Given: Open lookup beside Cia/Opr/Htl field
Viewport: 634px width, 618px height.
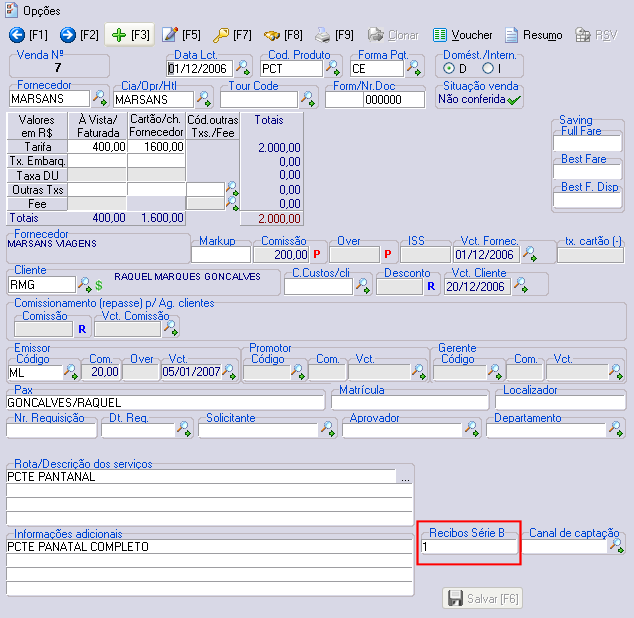Looking at the screenshot, I should [204, 99].
